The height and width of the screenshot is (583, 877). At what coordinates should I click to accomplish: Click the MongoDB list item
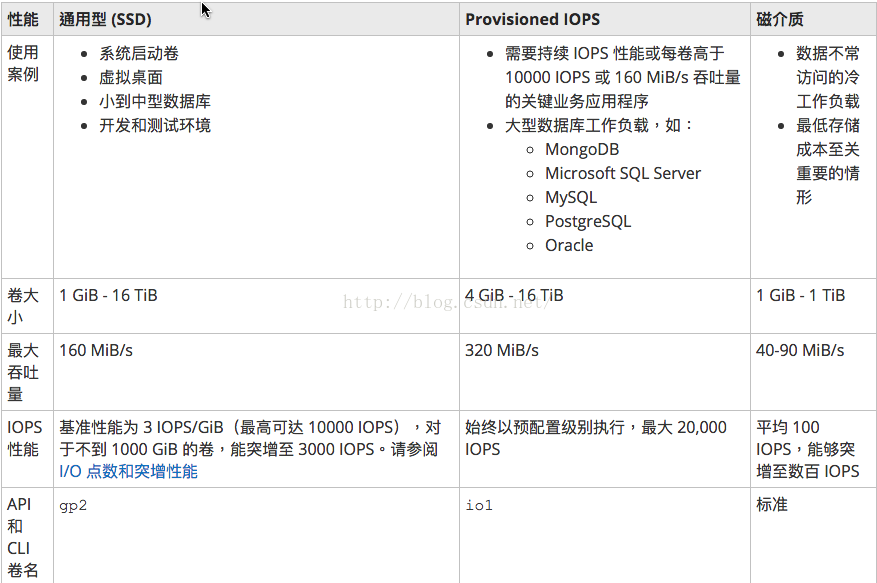point(582,149)
